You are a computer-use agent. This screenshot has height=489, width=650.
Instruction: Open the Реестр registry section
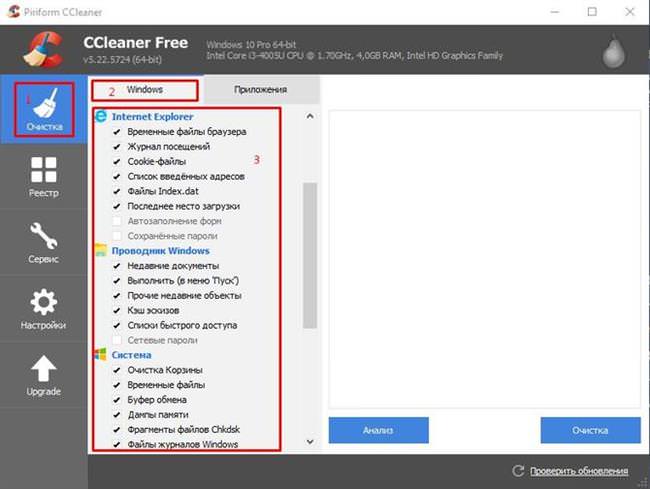tap(44, 177)
